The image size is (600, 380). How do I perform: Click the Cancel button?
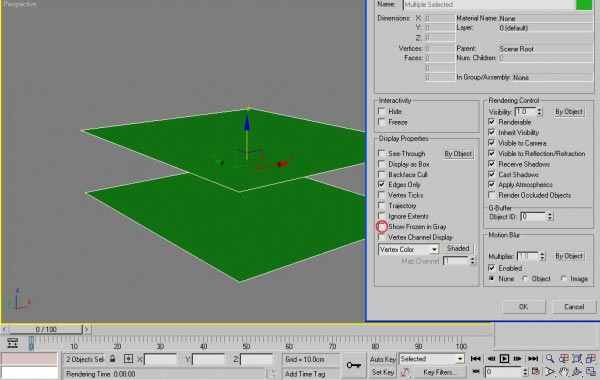[574, 307]
